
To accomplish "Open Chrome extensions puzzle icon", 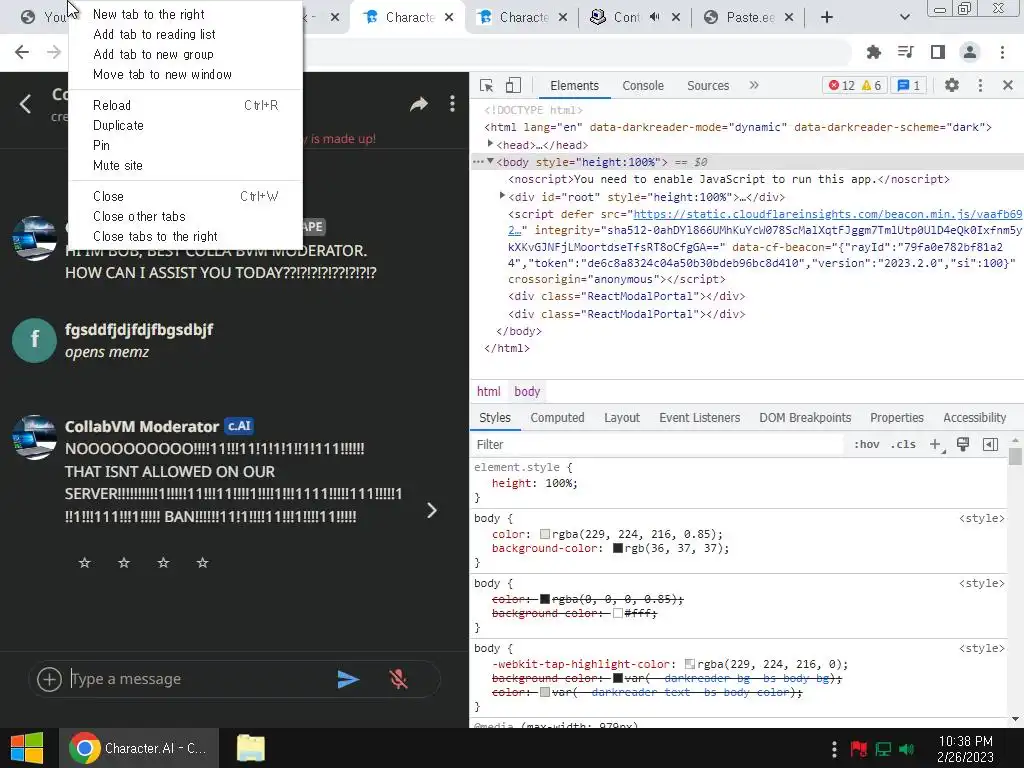I will click(874, 52).
